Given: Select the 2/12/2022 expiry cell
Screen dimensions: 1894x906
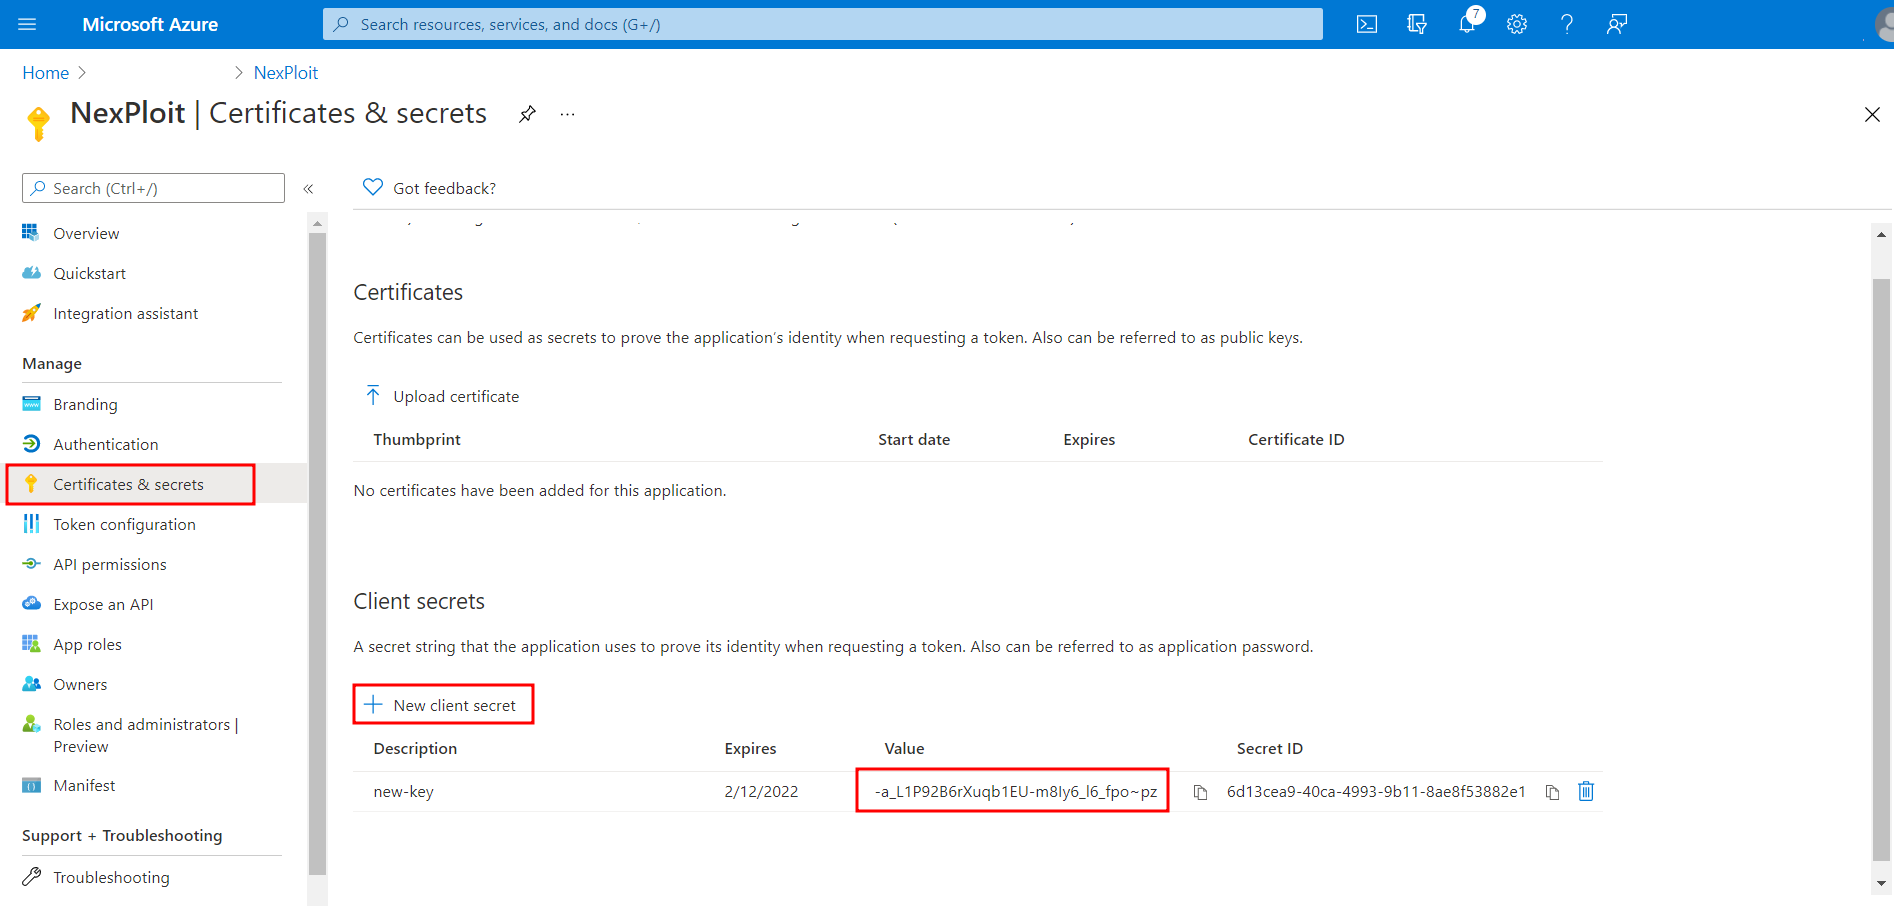Looking at the screenshot, I should tap(761, 791).
